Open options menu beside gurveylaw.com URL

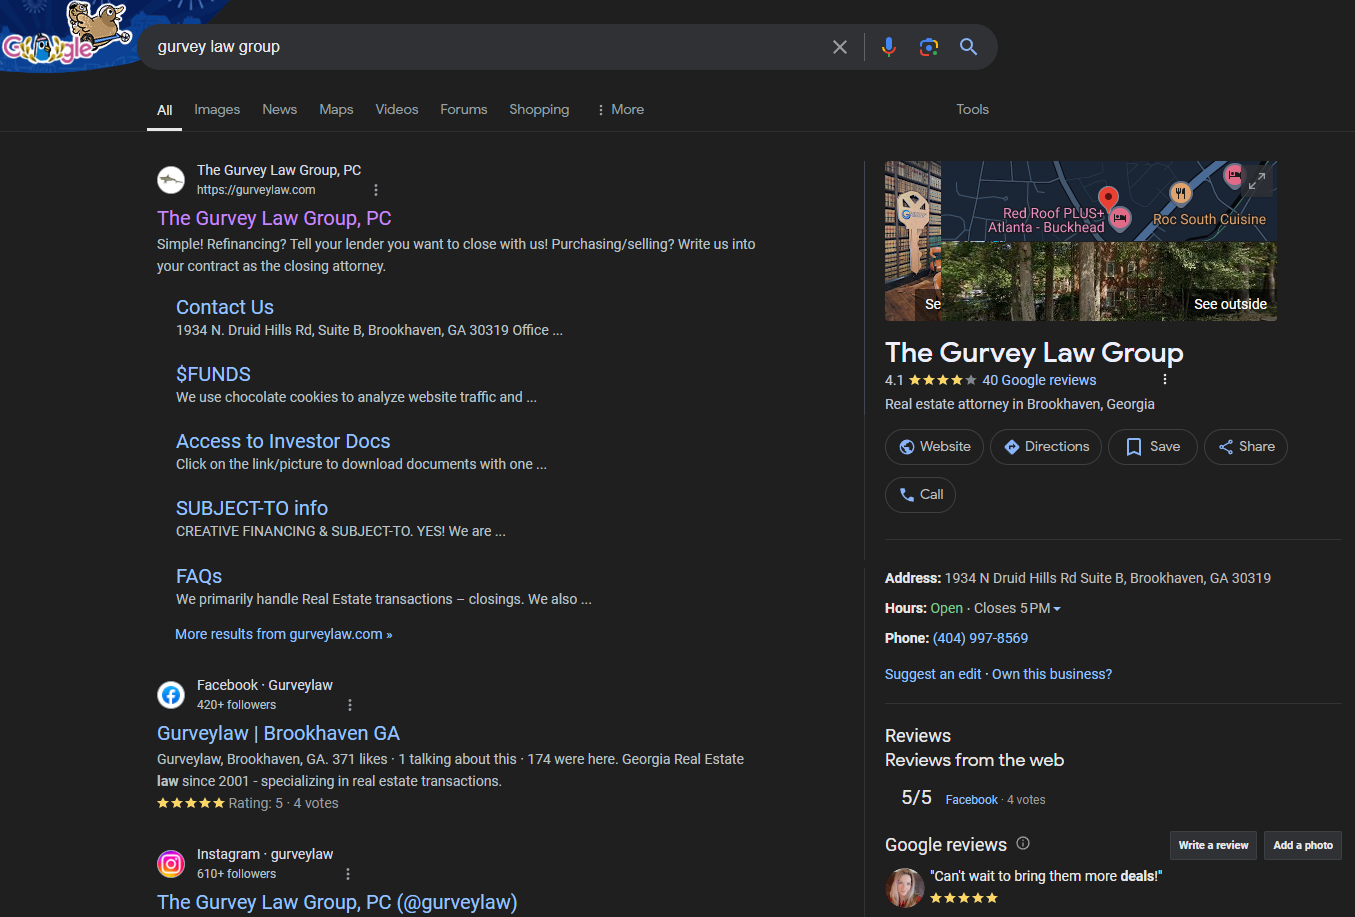(376, 190)
